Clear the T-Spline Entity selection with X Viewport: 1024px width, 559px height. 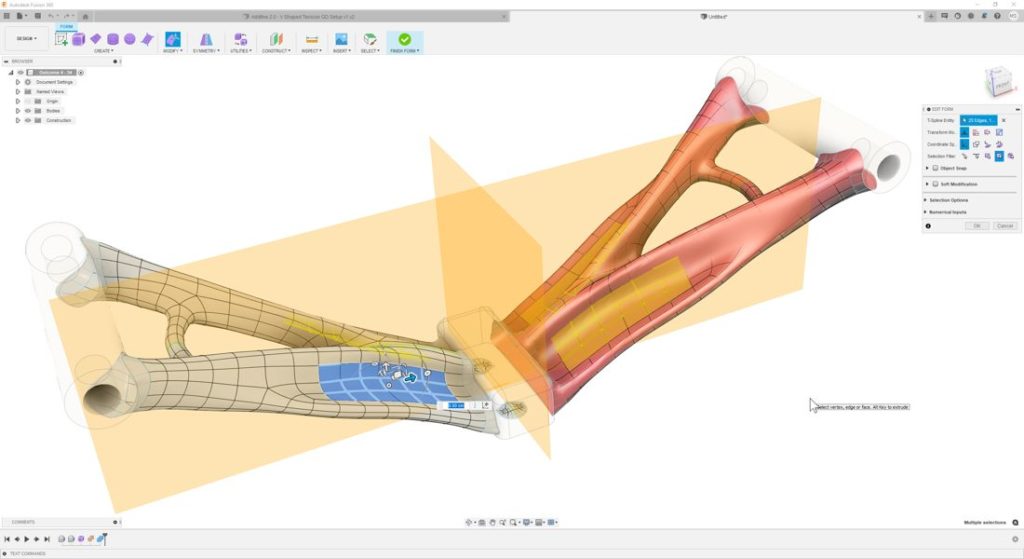(x=1004, y=121)
